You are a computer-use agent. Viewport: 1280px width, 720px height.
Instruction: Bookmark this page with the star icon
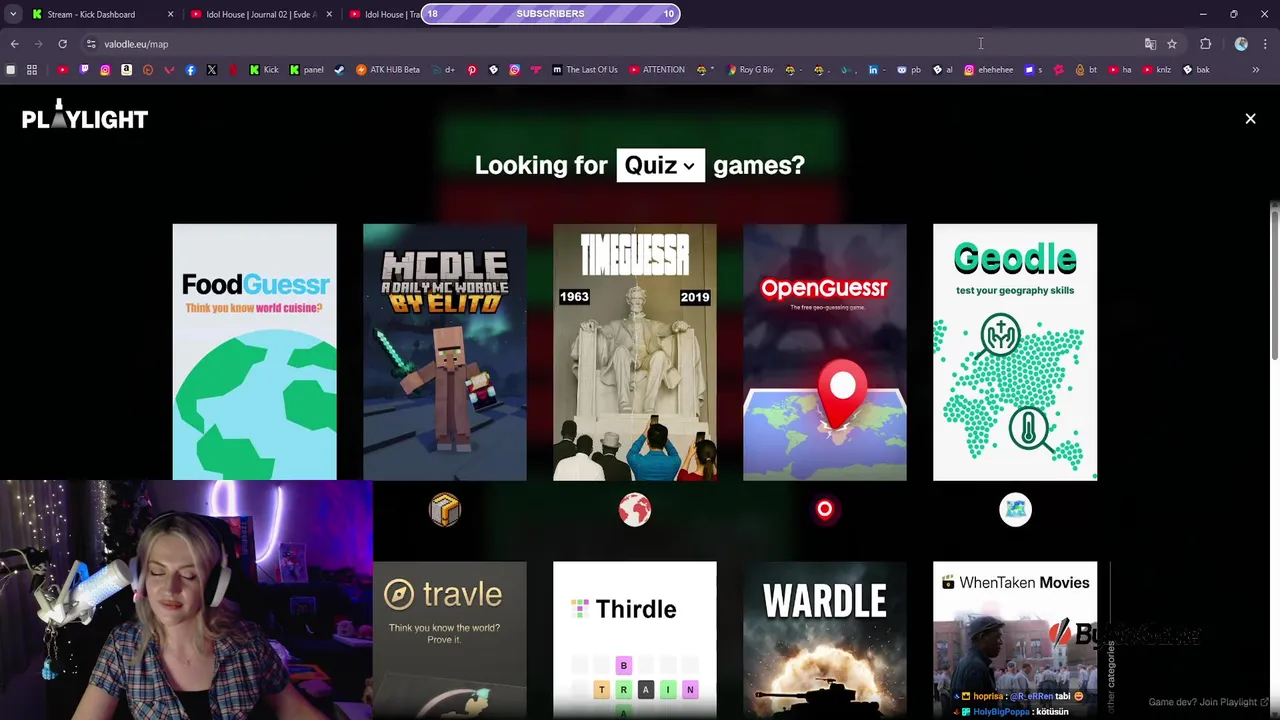(1172, 44)
